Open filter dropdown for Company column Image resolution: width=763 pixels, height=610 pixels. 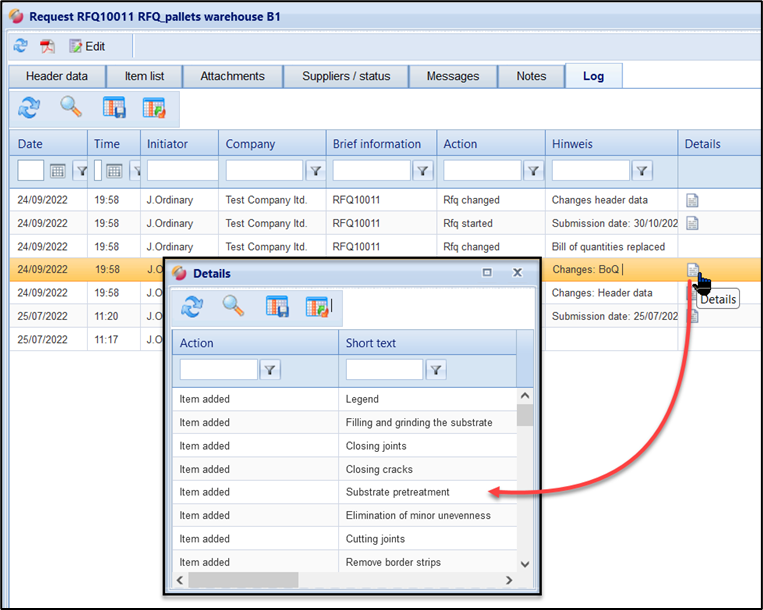(x=315, y=171)
